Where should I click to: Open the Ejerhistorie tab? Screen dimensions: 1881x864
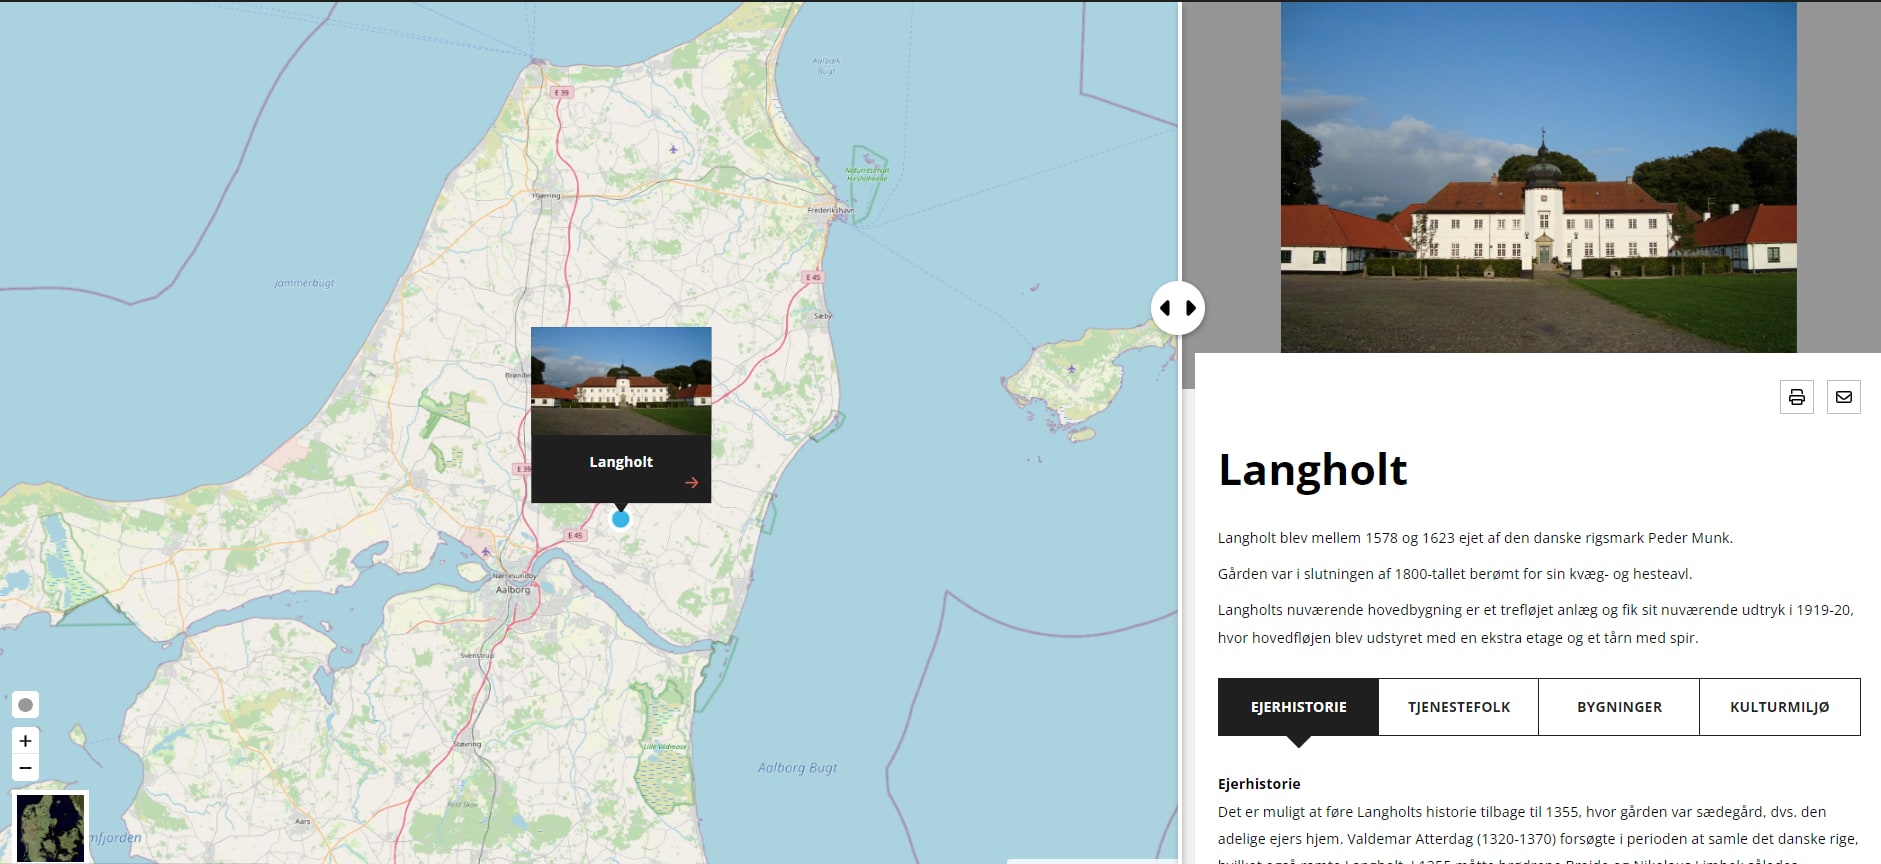coord(1298,707)
